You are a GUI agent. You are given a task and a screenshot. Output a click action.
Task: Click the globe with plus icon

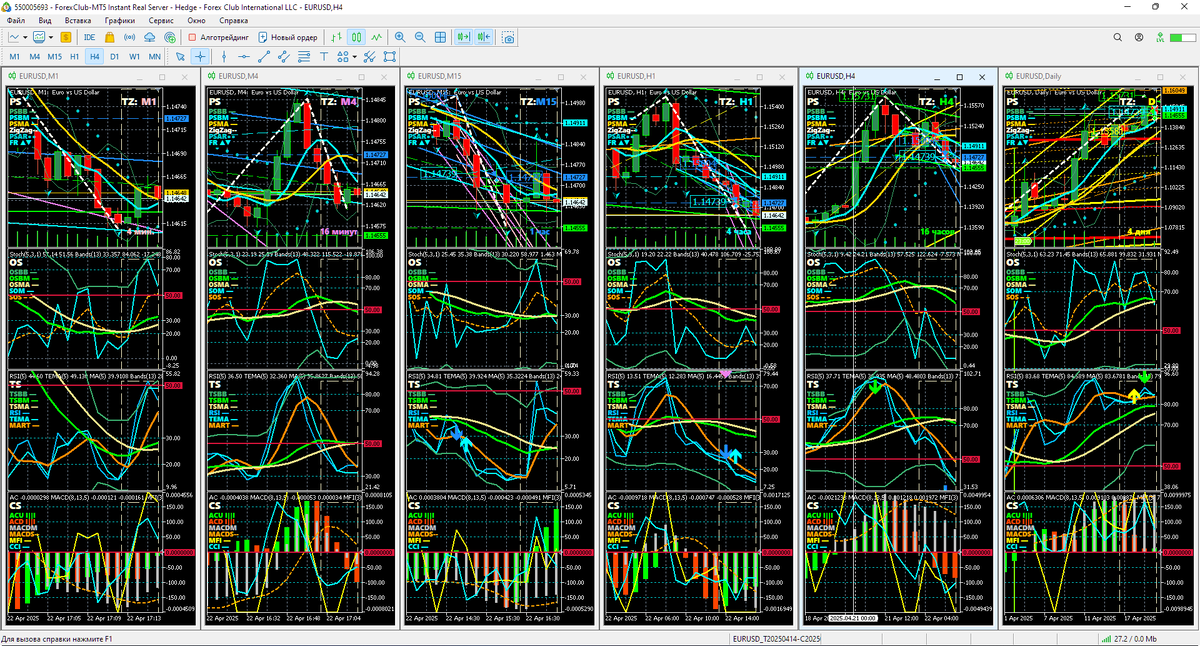click(x=170, y=37)
